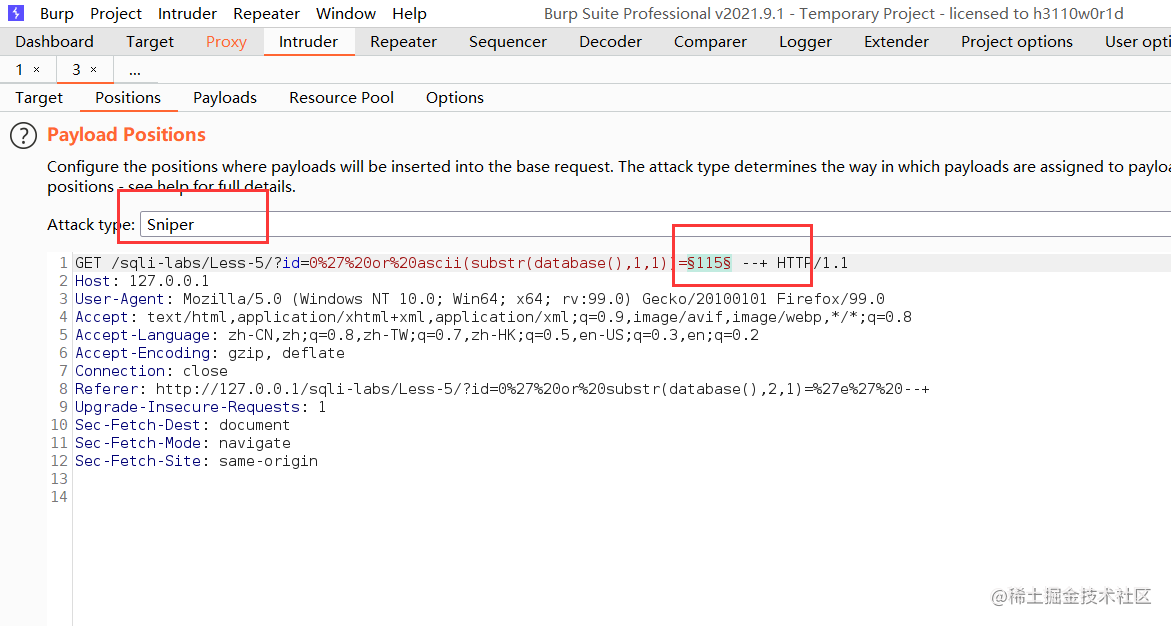Open a new attack tab with ellipsis
1171x626 pixels.
point(134,70)
